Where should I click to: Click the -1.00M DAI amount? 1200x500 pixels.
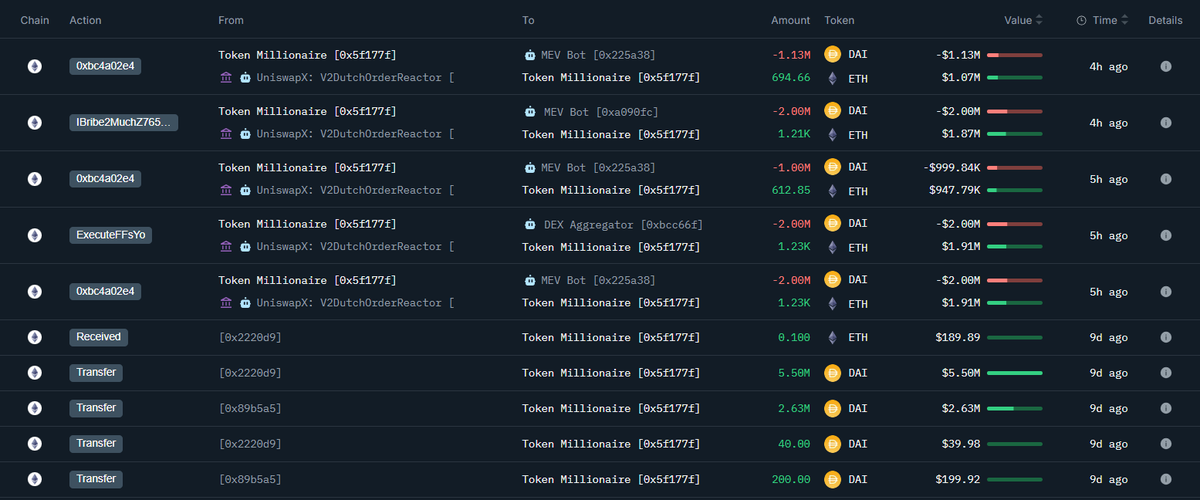791,167
